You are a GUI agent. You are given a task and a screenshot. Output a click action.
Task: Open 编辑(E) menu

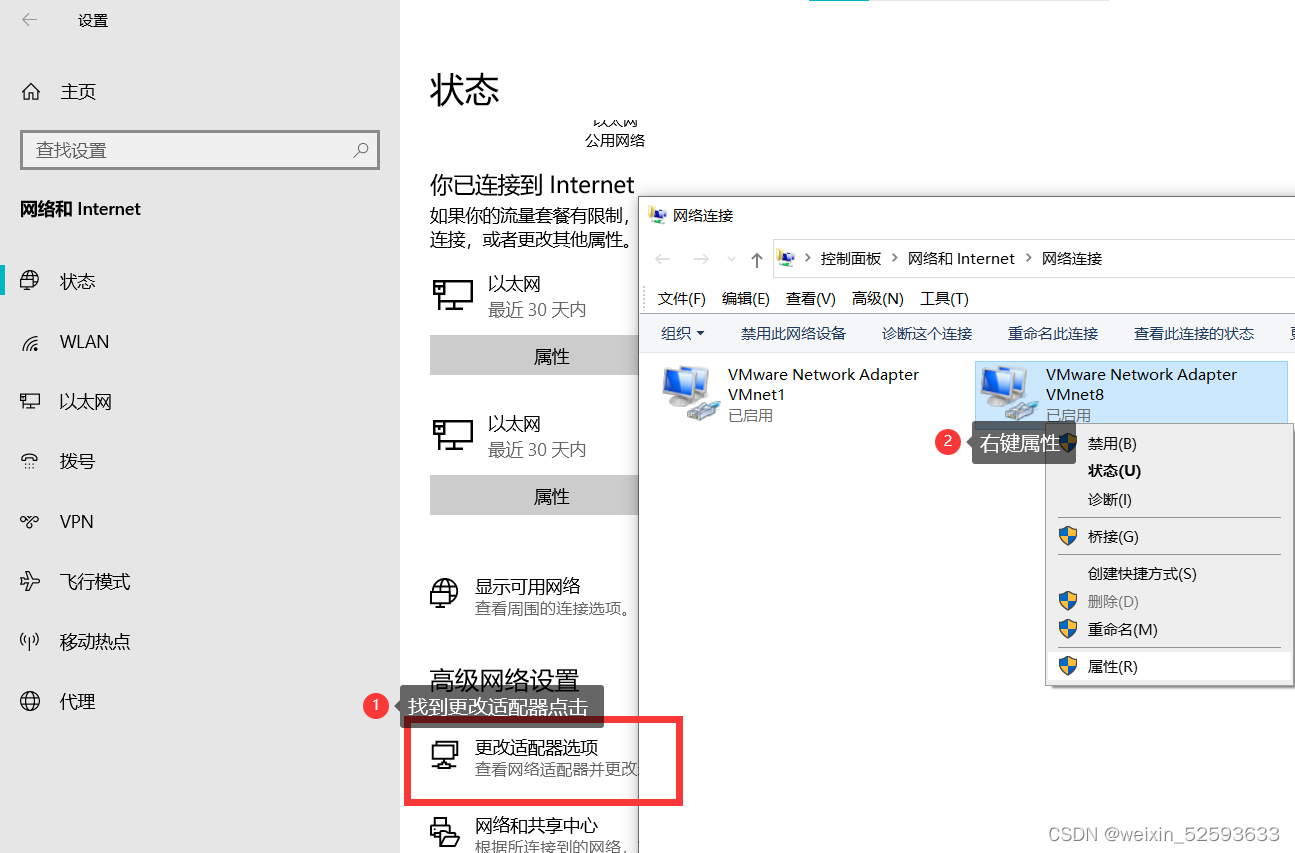point(746,298)
